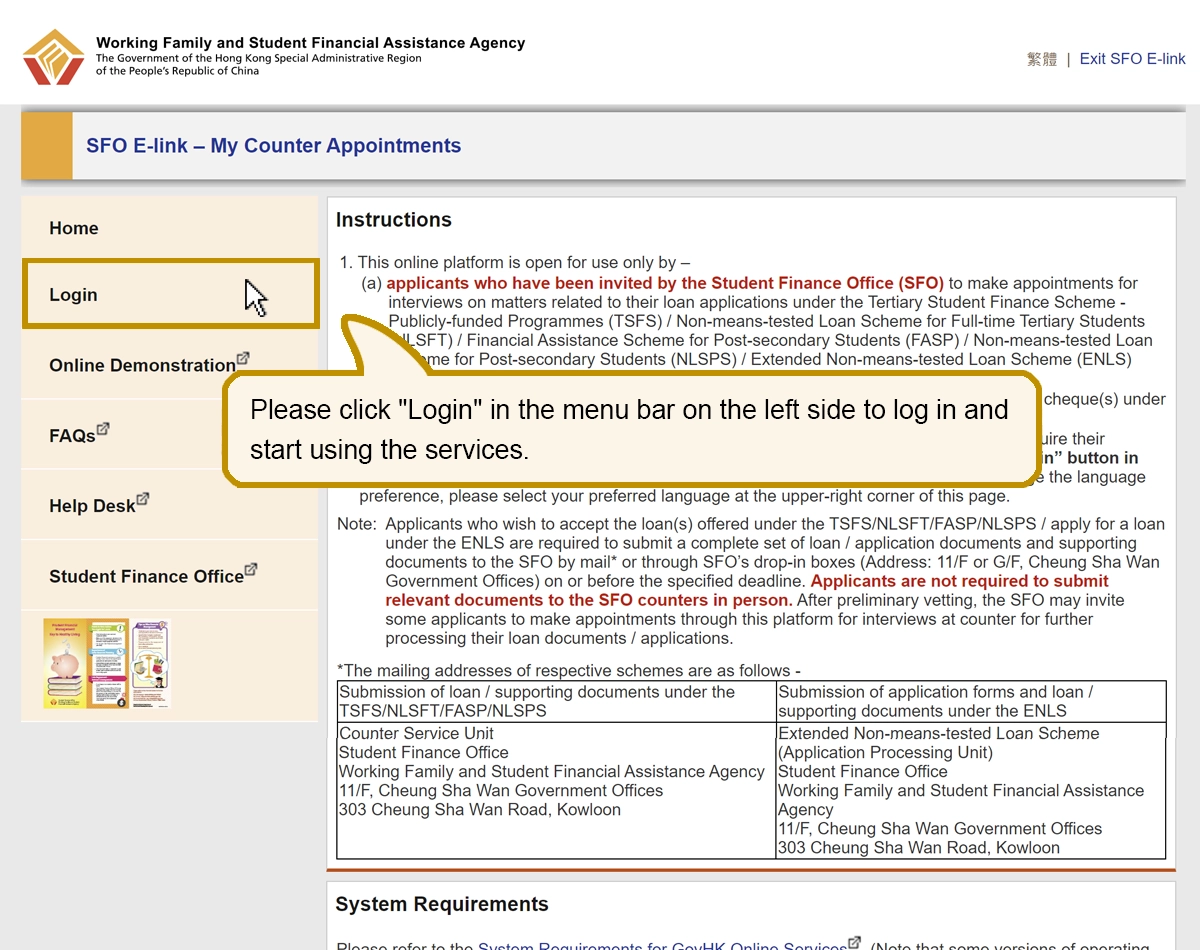Click red text "applicants who have been invited by the Student Finance Office (SFO)"
The height and width of the screenshot is (950, 1200).
665,283
